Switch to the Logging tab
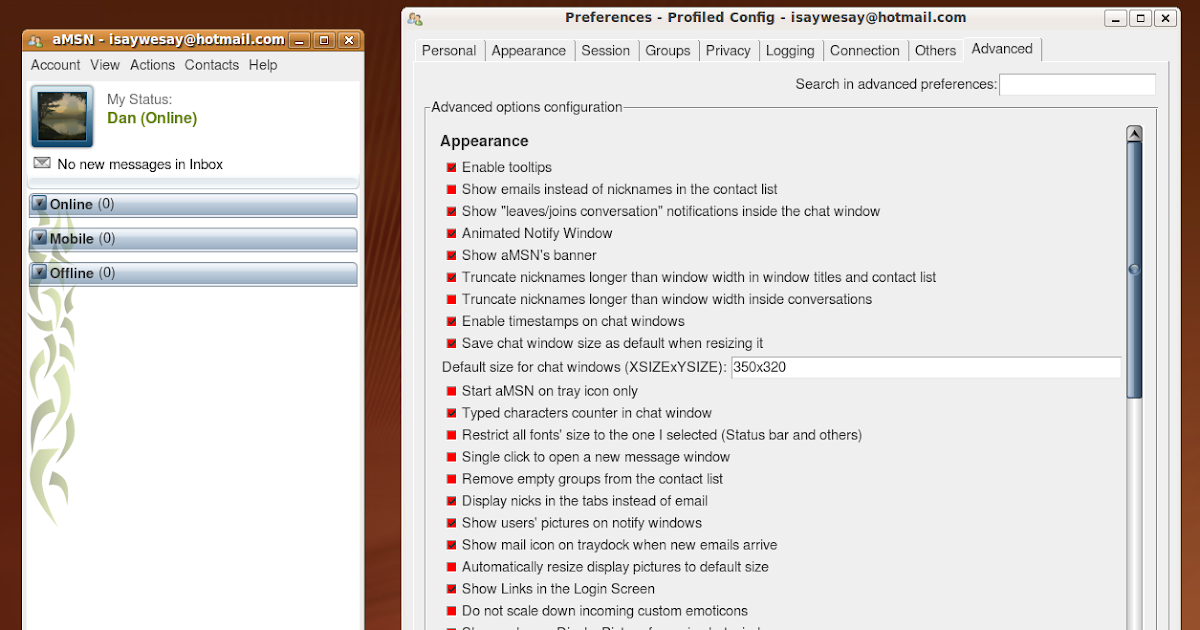 pos(791,50)
